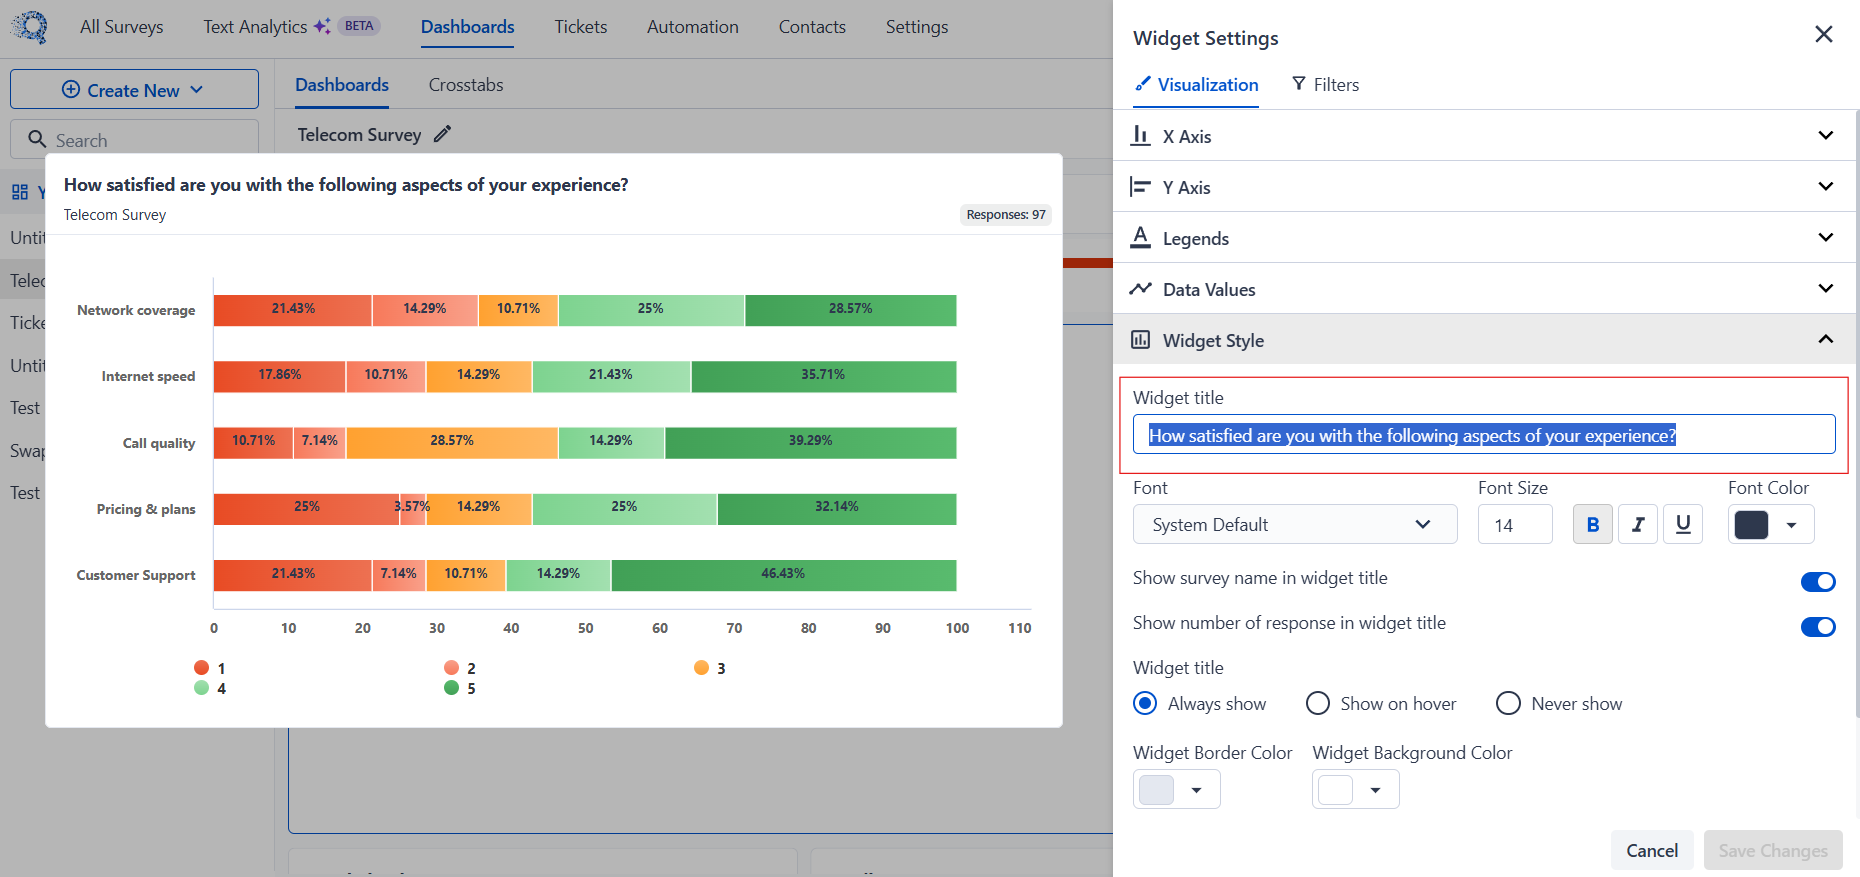This screenshot has height=877, width=1860.
Task: Click the search magnifier icon
Action: [x=37, y=139]
